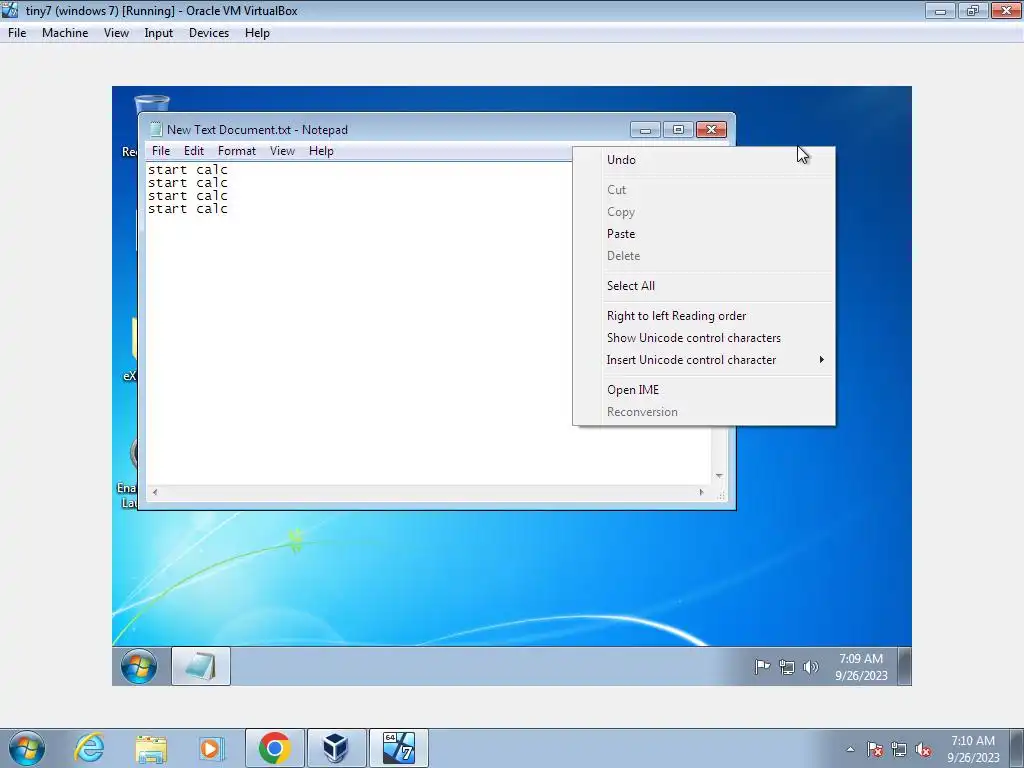The width and height of the screenshot is (1024, 768).
Task: Open VirtualBox Help menu
Action: (257, 33)
